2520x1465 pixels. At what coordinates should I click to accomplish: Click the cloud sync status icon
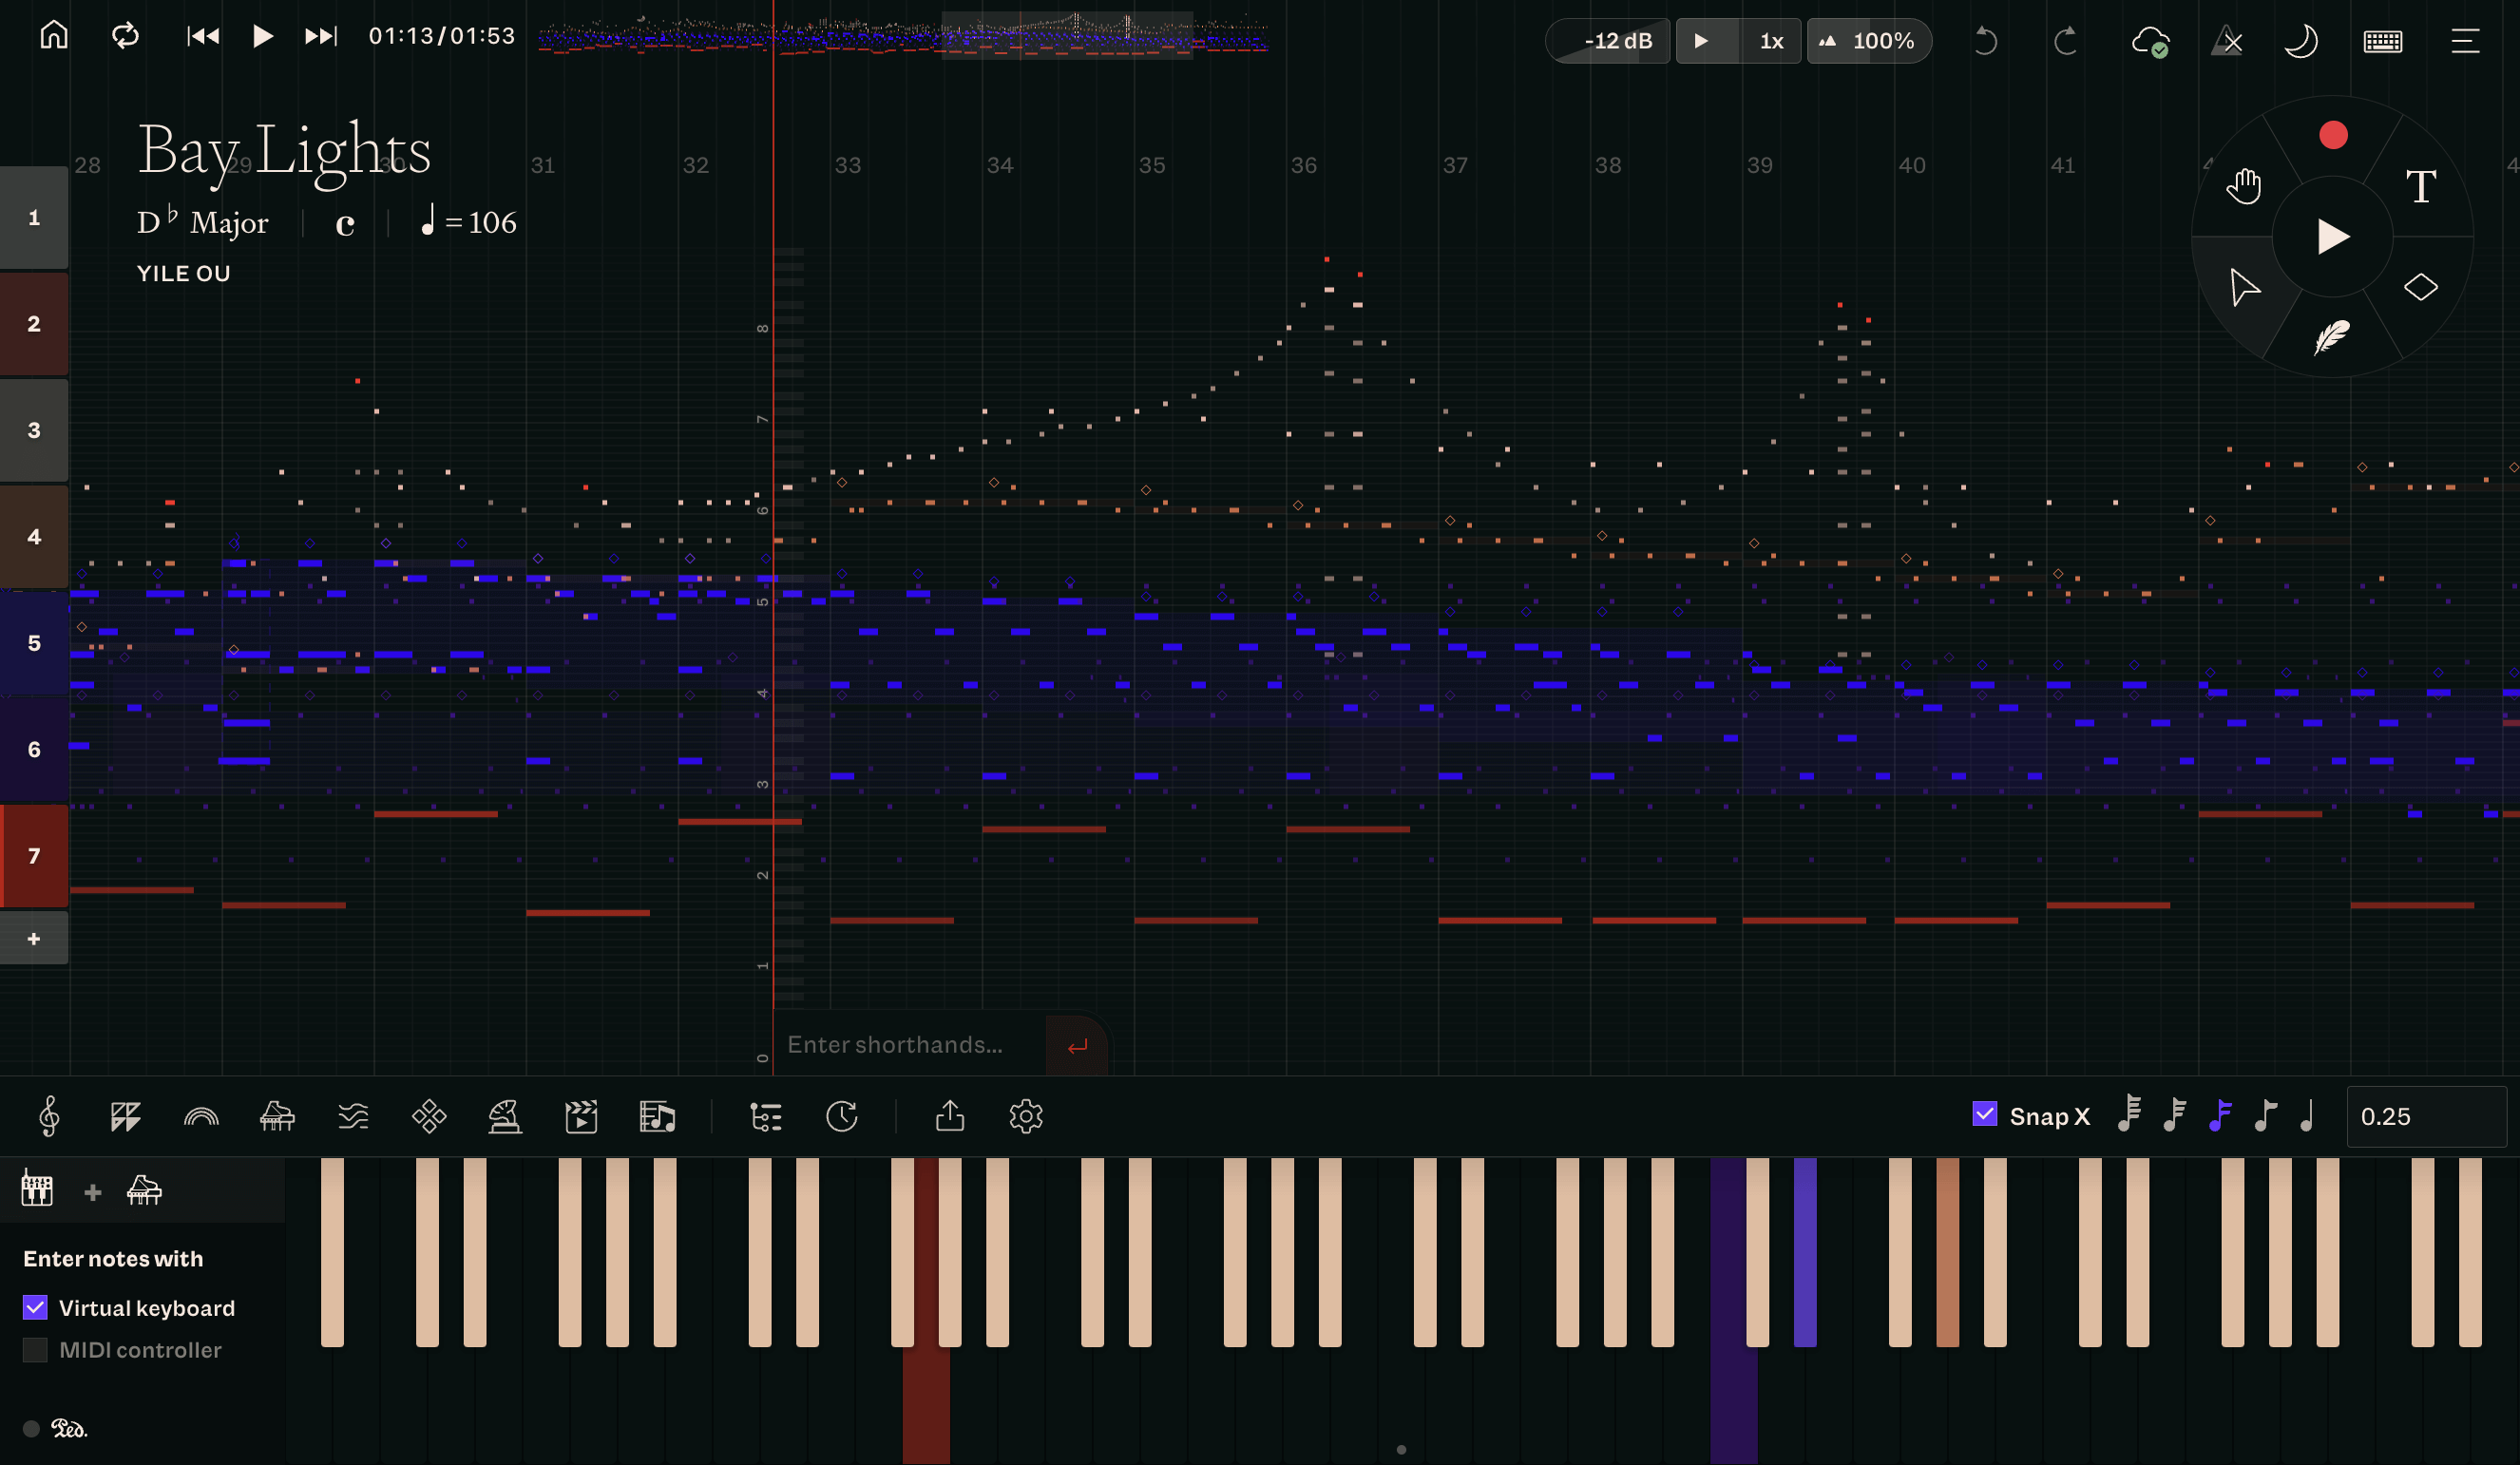click(2152, 41)
